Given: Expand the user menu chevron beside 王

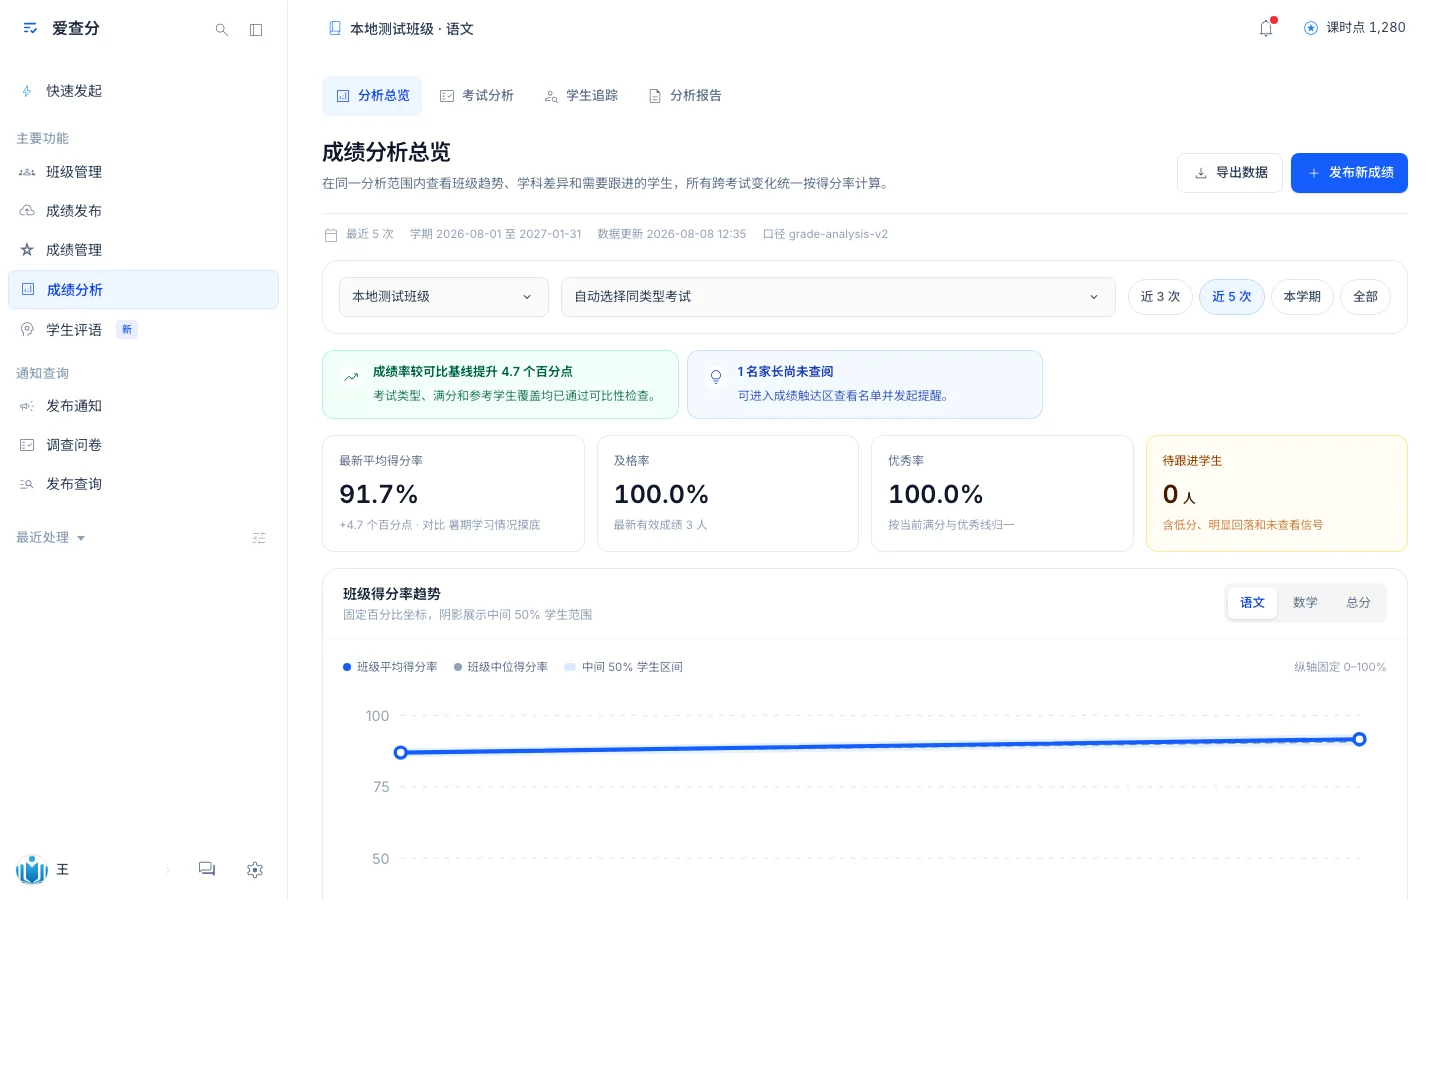Looking at the screenshot, I should [167, 870].
